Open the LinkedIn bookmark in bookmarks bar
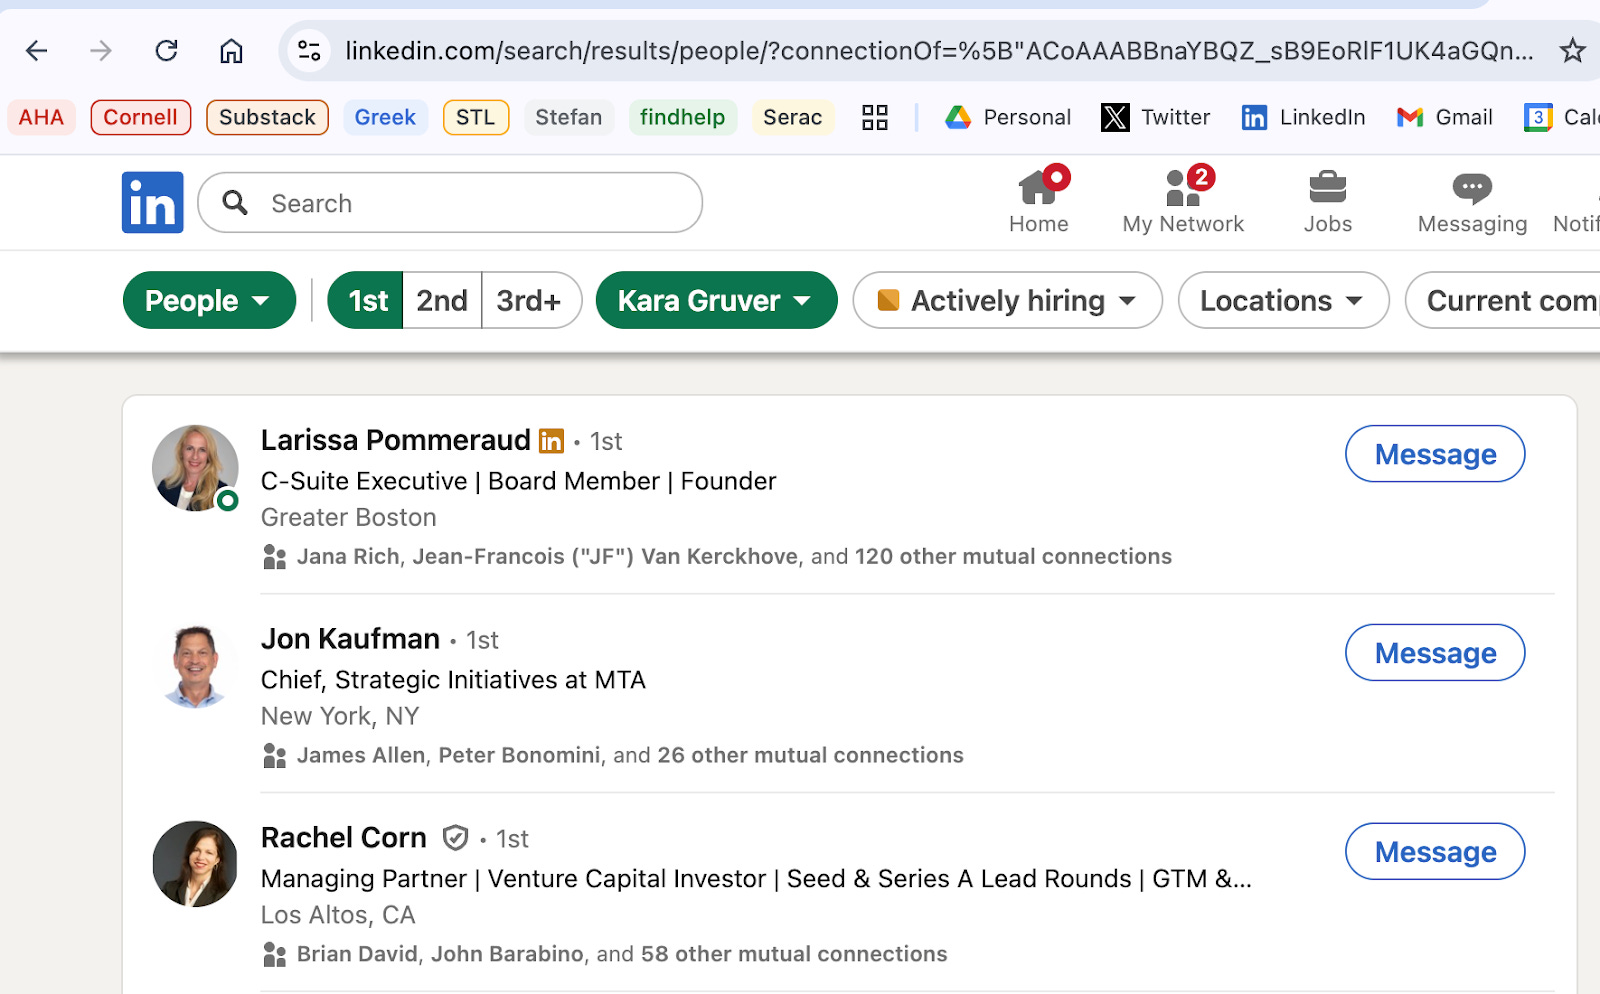1600x994 pixels. point(1303,118)
